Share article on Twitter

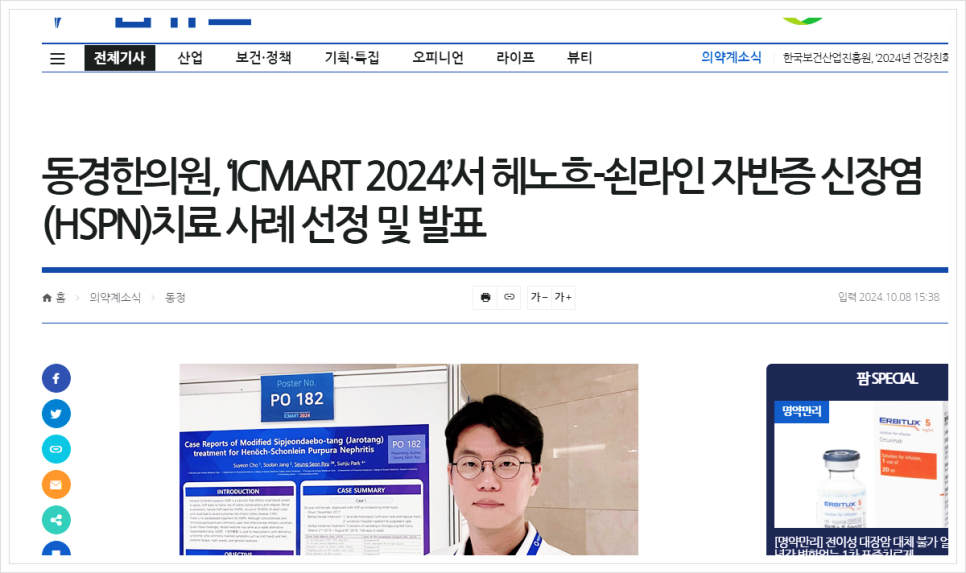56,414
